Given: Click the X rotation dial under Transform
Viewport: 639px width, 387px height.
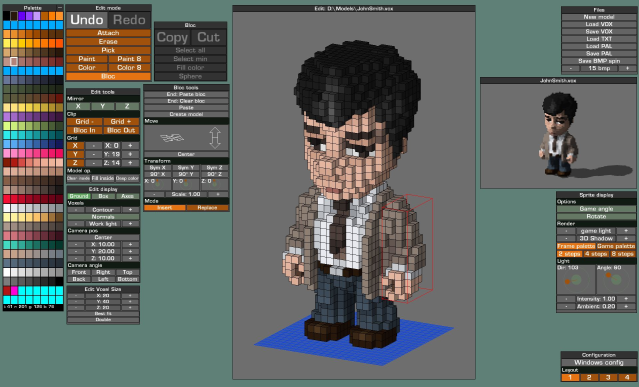Looking at the screenshot, I should [x=157, y=184].
